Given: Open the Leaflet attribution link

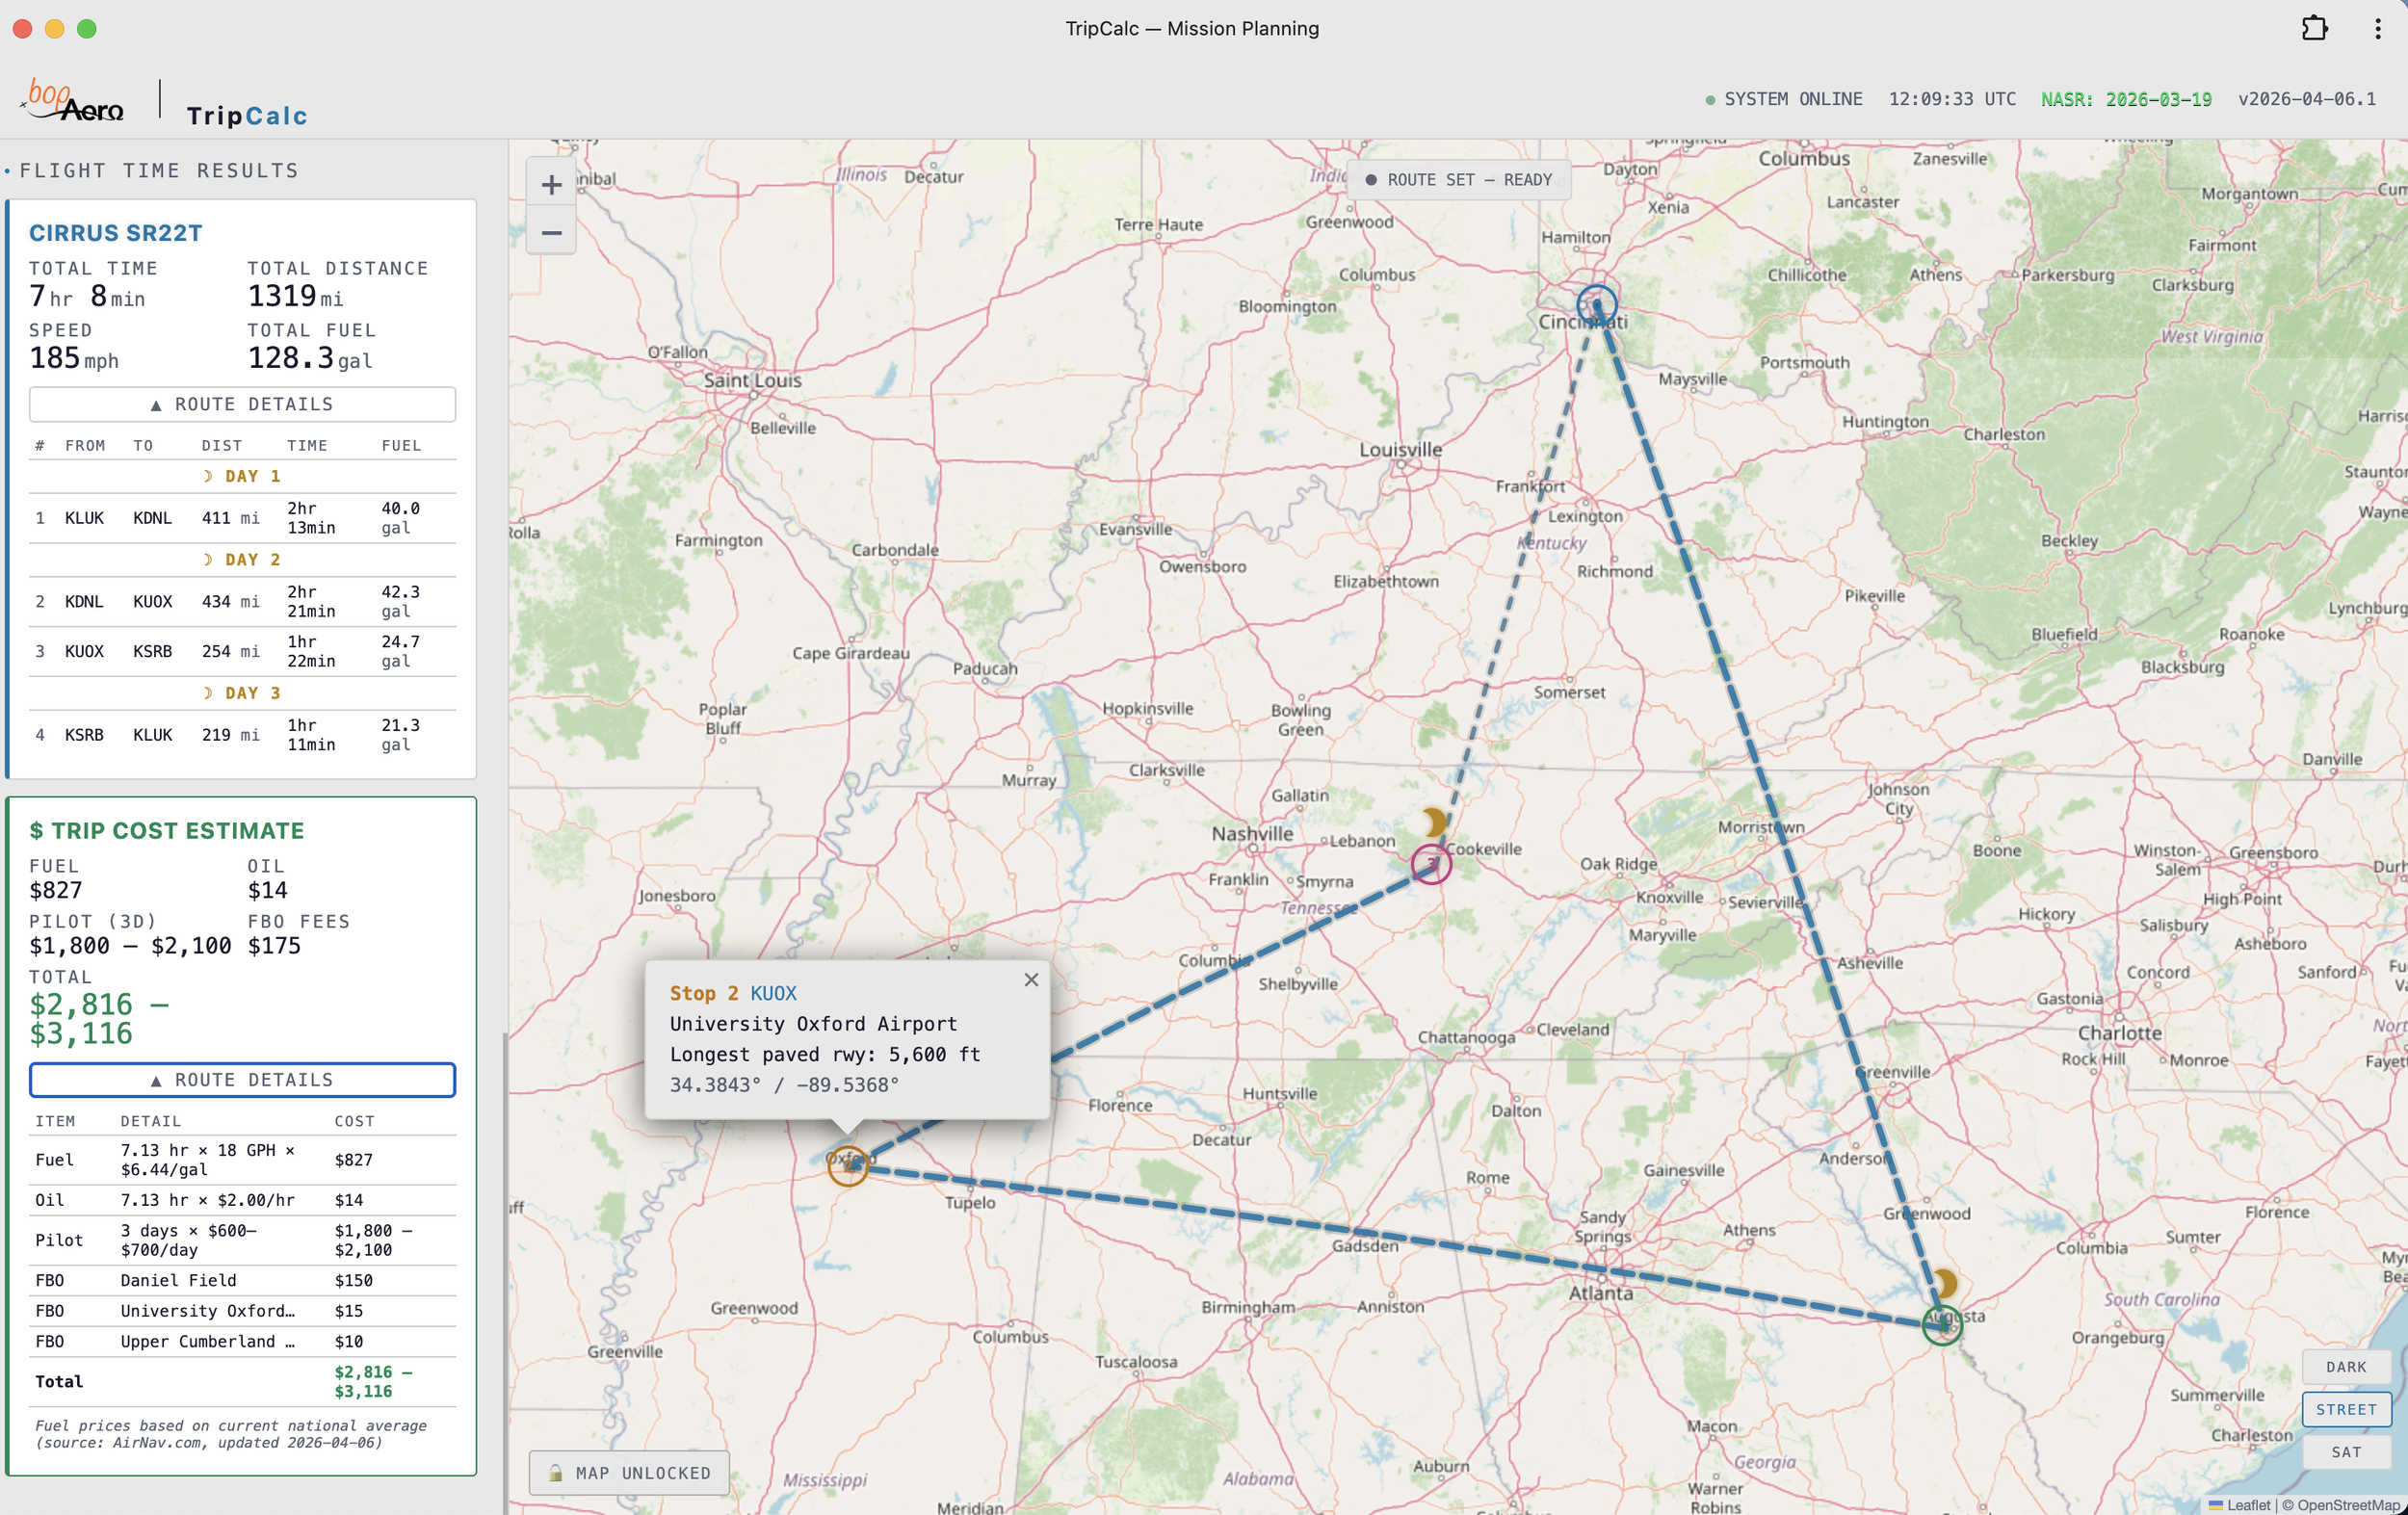Looking at the screenshot, I should coord(2248,1505).
